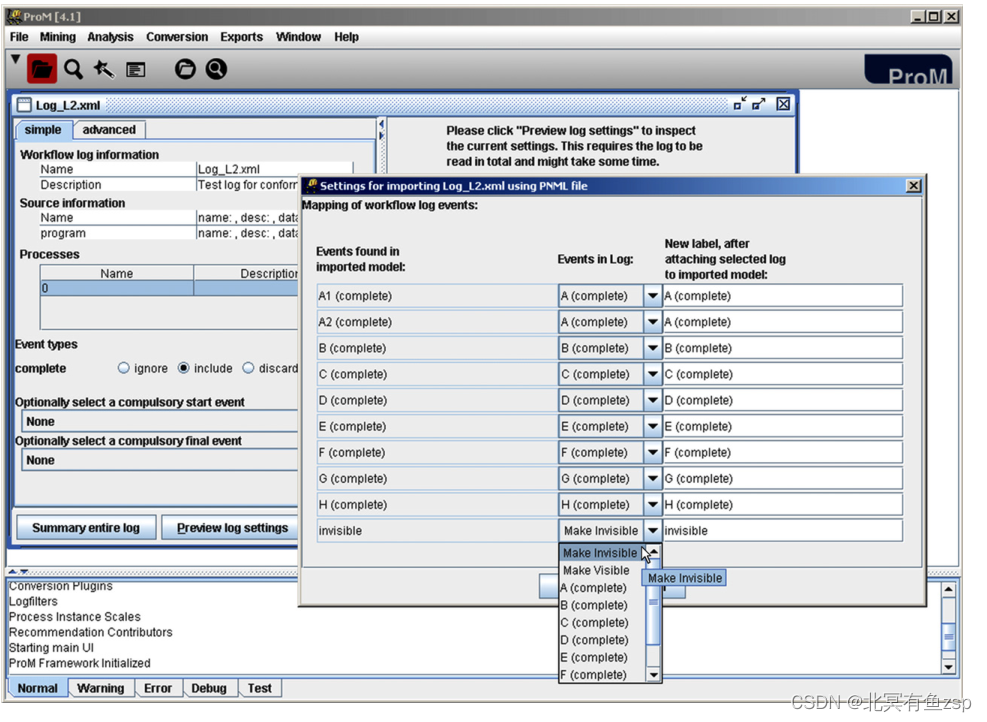
Task: Click the round magnifier icon in toolbar
Action: click(216, 69)
